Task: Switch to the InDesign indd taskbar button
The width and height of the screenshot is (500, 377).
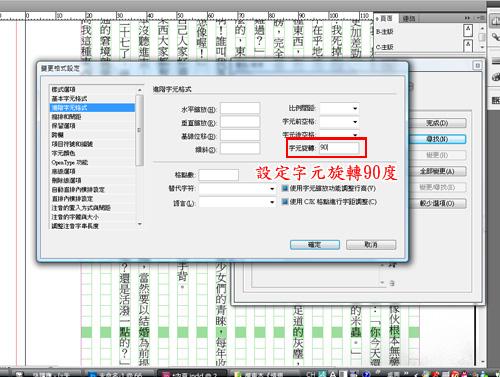Action: pos(193,374)
